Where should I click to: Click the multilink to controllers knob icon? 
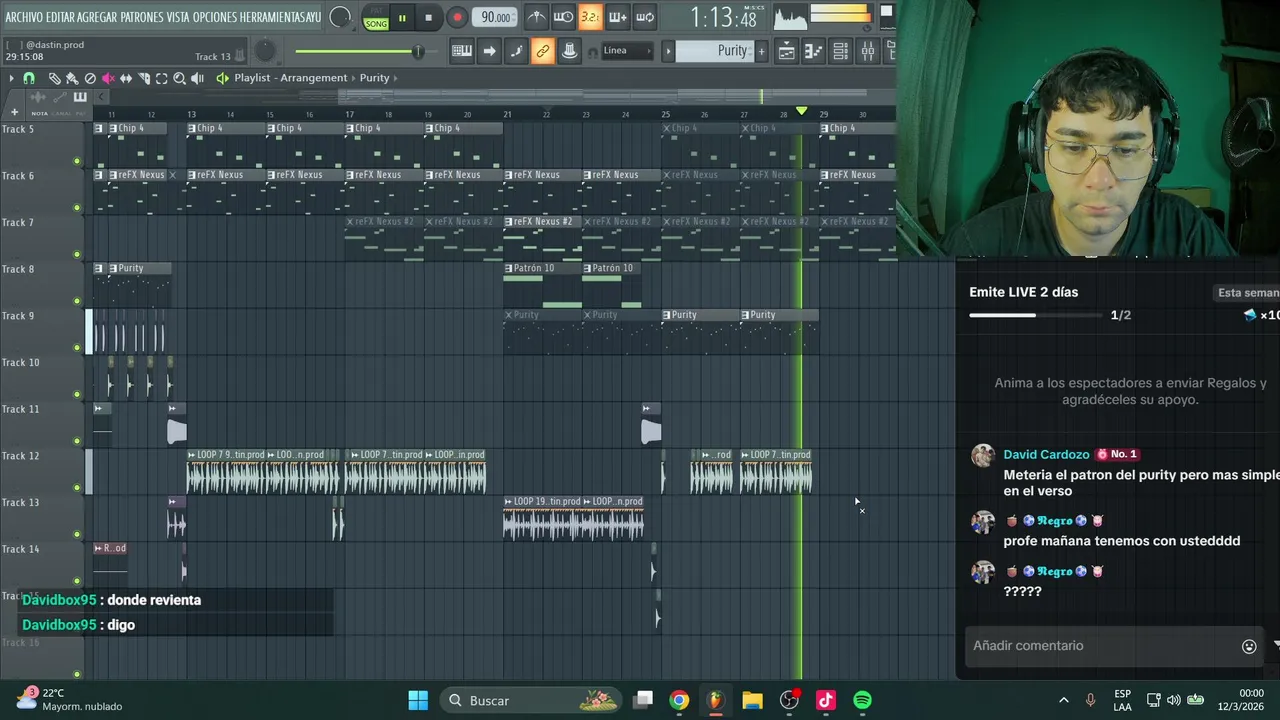(x=569, y=51)
